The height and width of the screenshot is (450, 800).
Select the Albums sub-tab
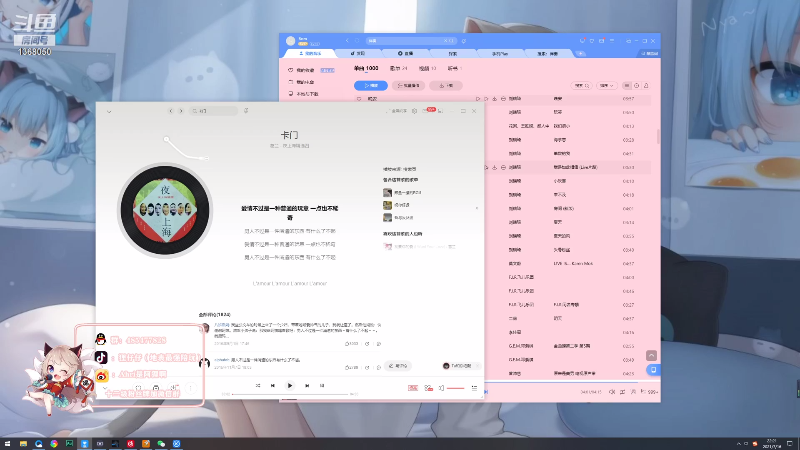(398, 68)
